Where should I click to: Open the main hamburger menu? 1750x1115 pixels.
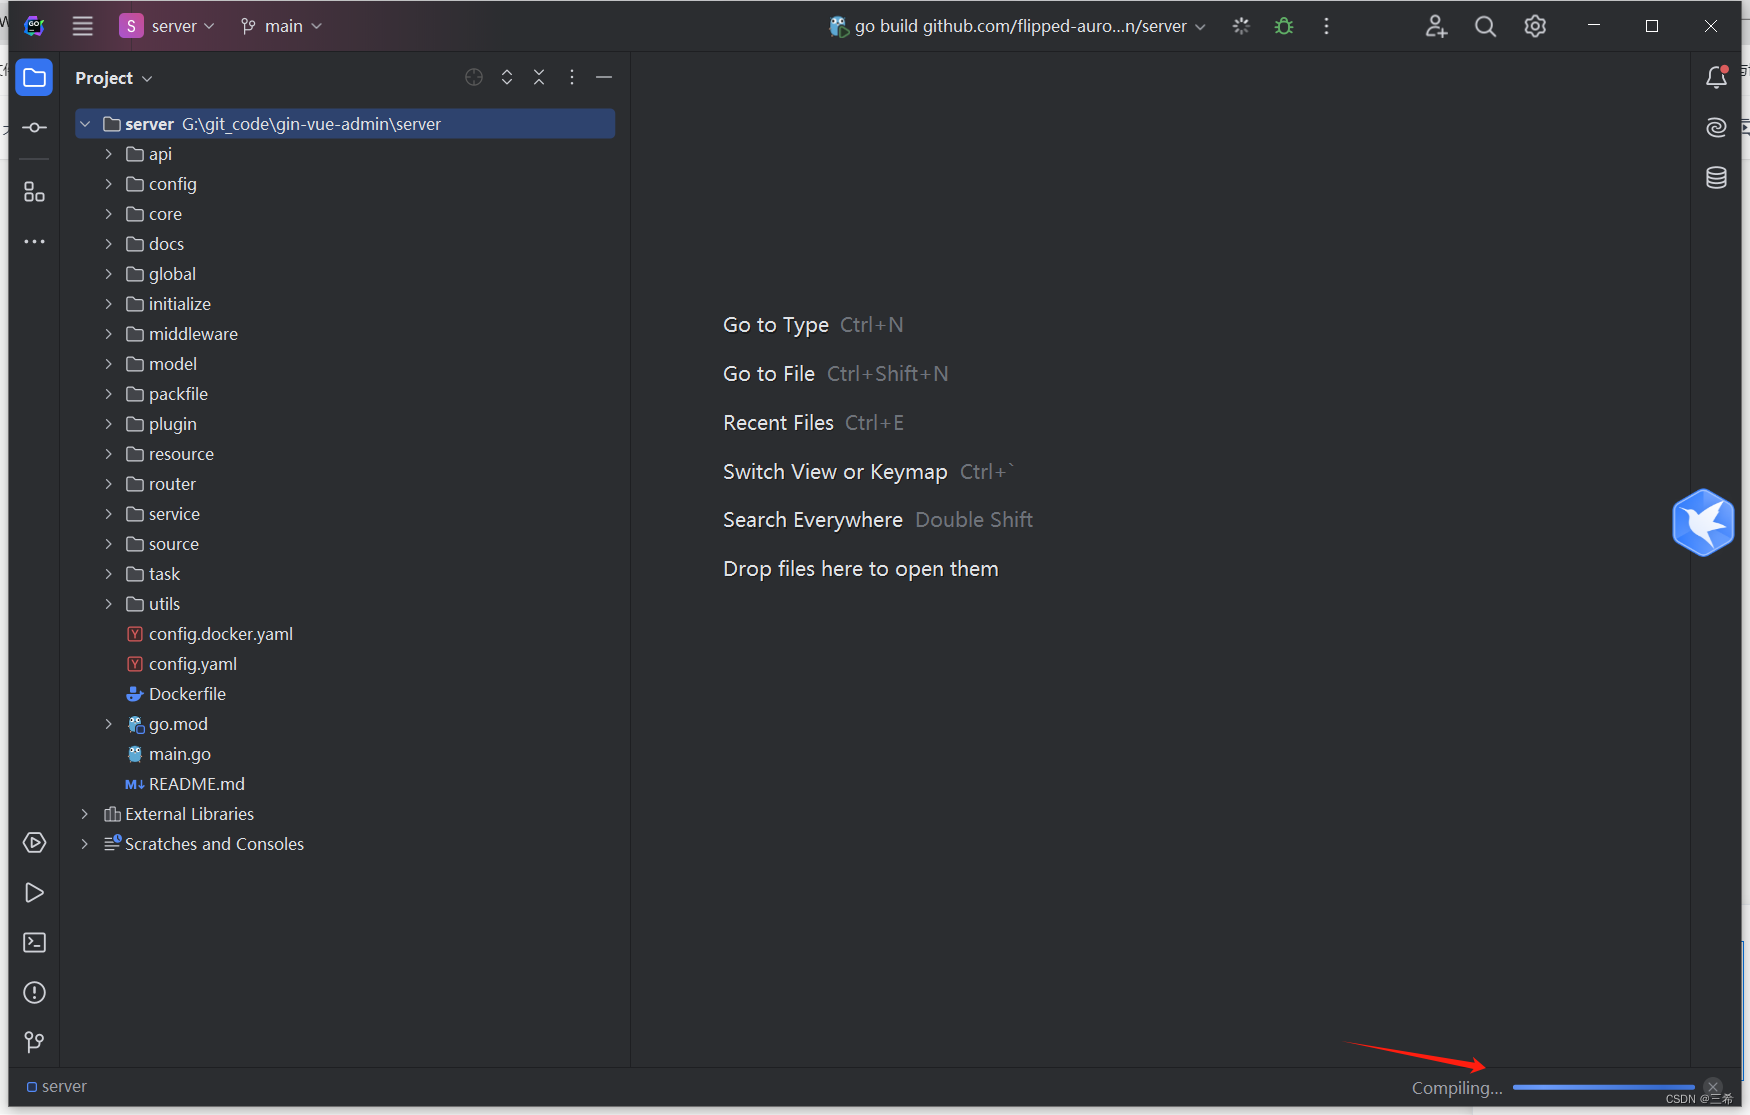[x=82, y=26]
